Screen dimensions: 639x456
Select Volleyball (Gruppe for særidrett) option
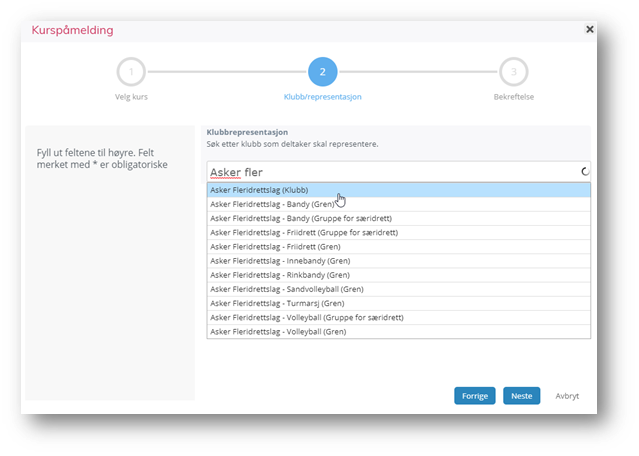[398, 317]
